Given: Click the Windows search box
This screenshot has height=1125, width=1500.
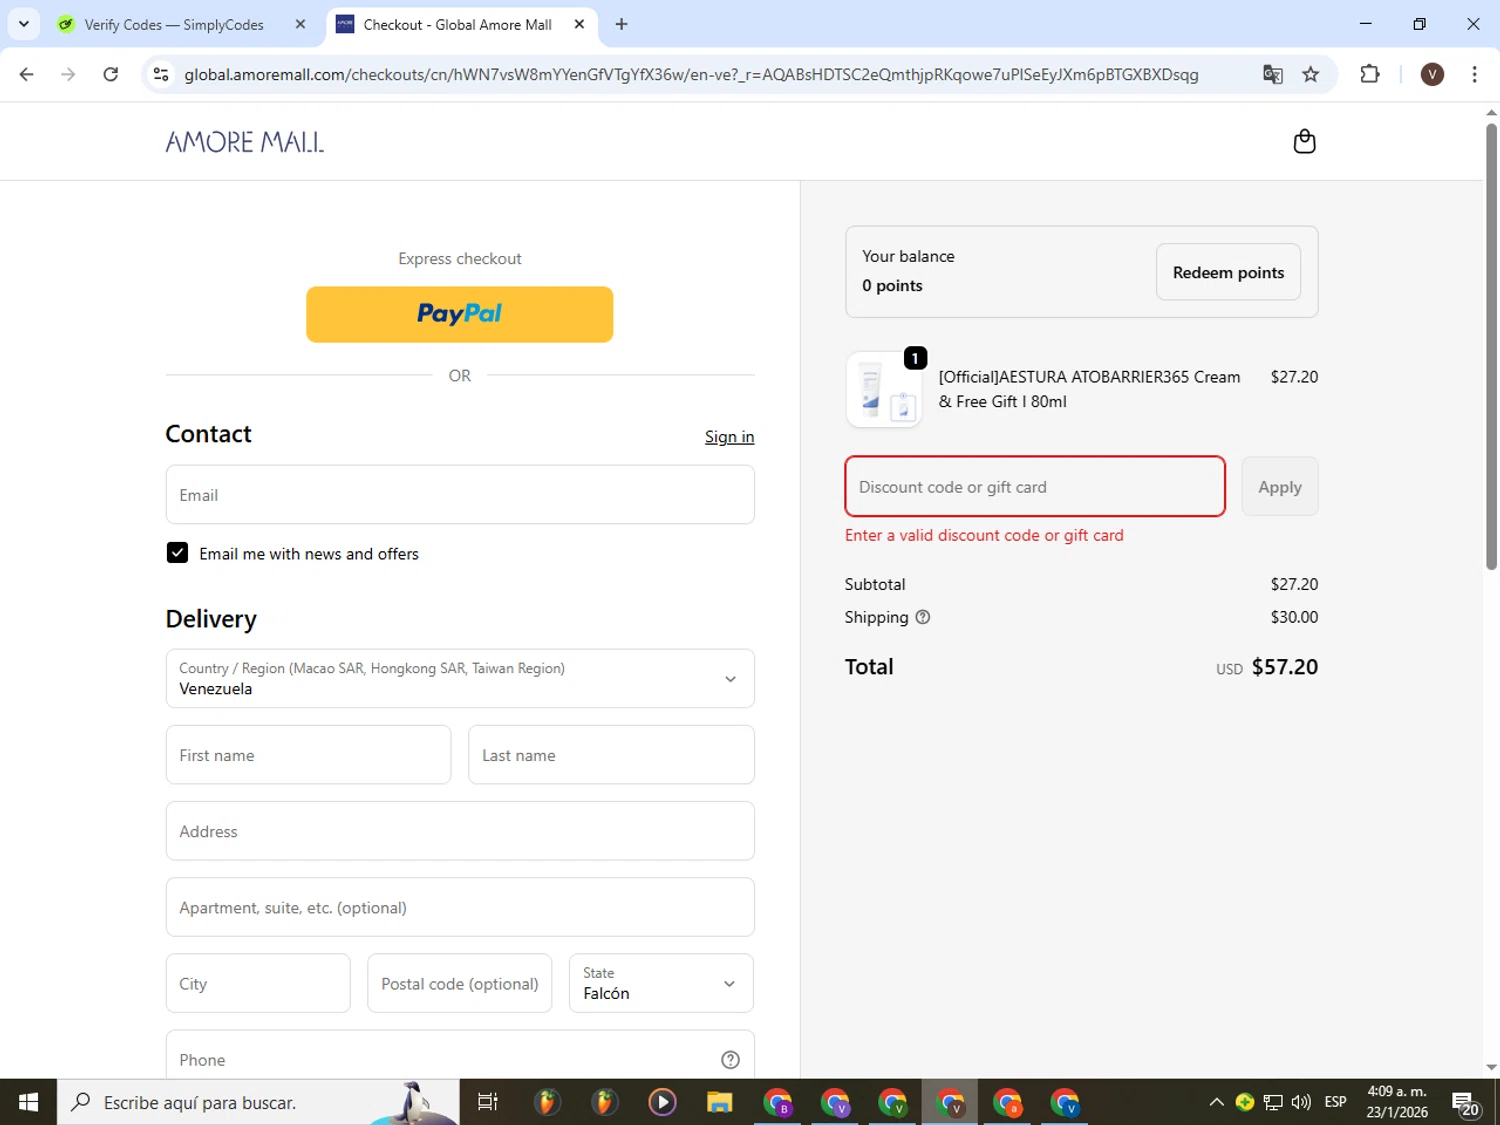Looking at the screenshot, I should 258,1102.
